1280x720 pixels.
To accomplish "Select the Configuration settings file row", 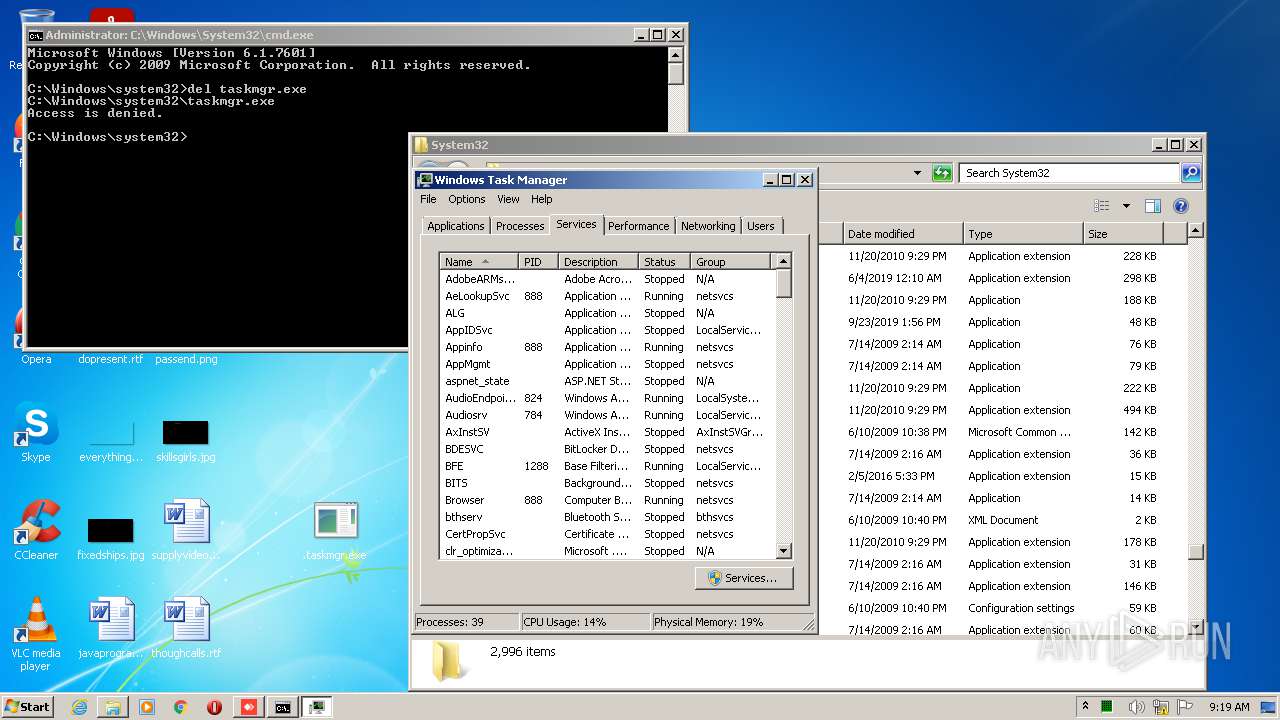I will tap(1003, 608).
